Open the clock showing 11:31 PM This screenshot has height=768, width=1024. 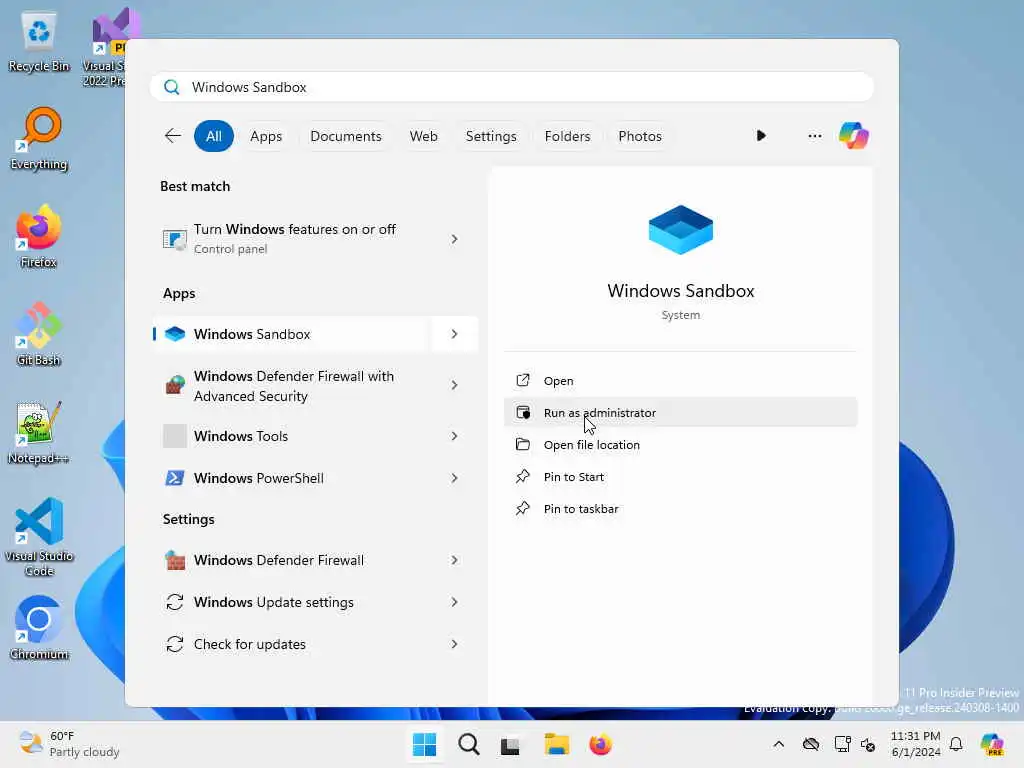[916, 744]
